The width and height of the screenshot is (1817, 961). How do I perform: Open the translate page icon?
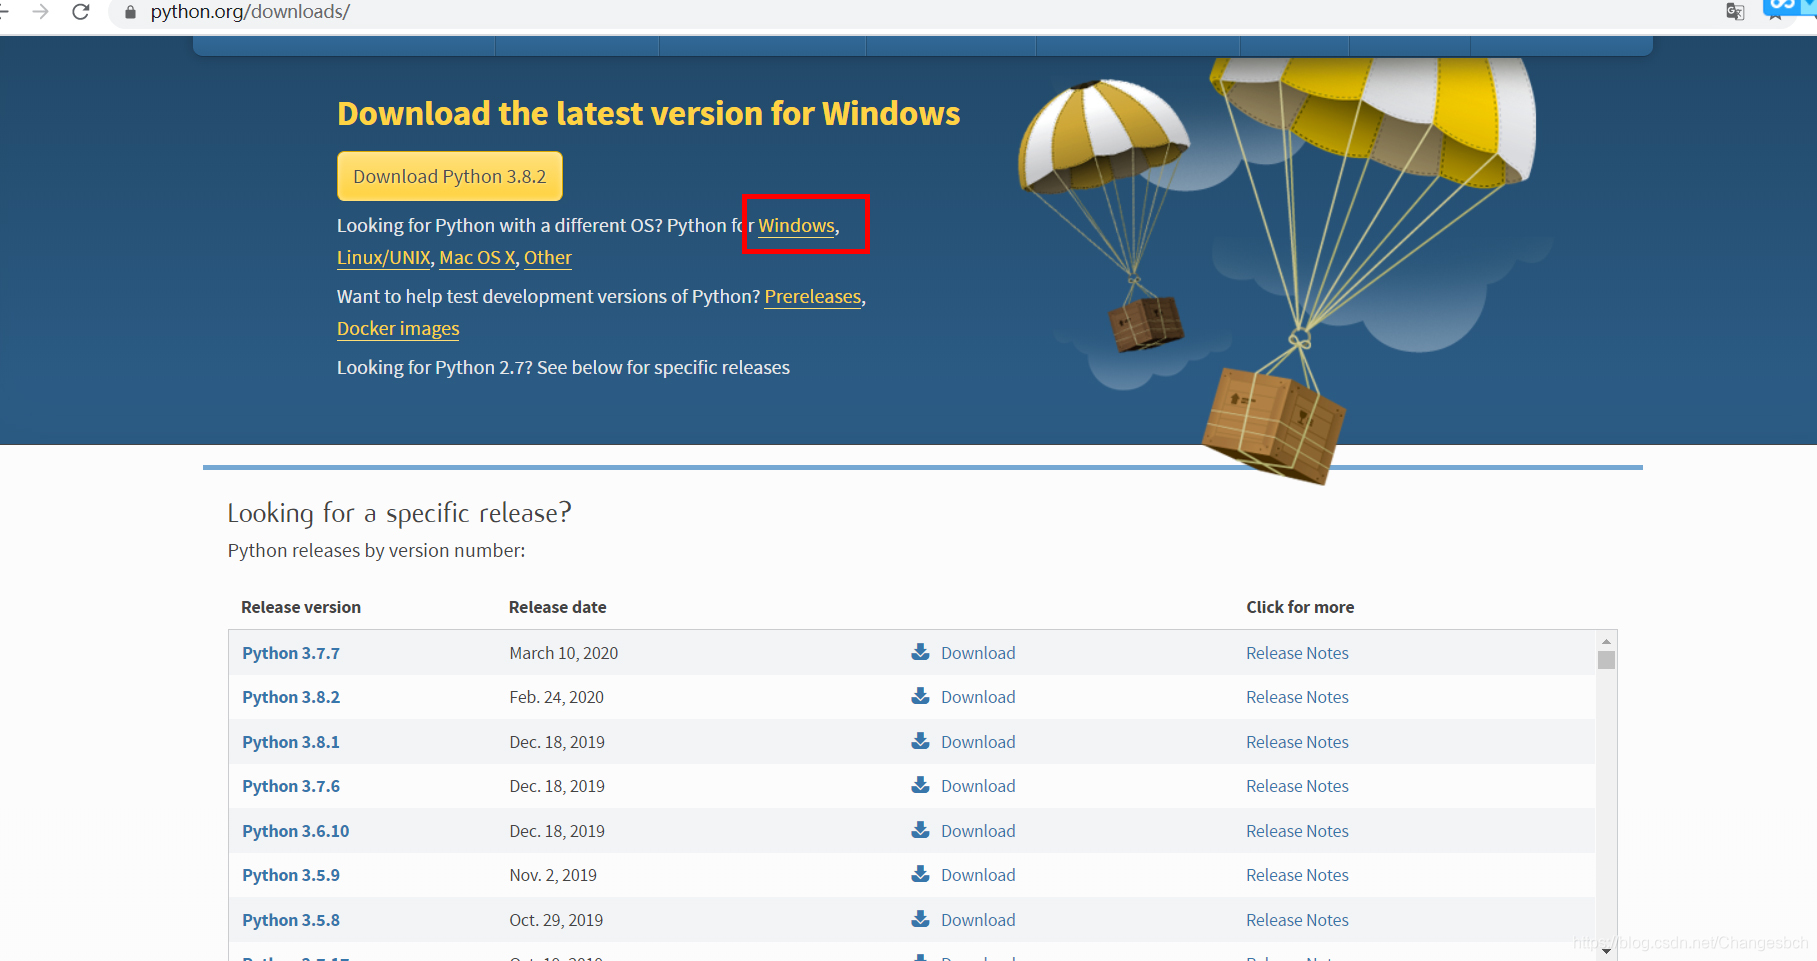(1735, 12)
